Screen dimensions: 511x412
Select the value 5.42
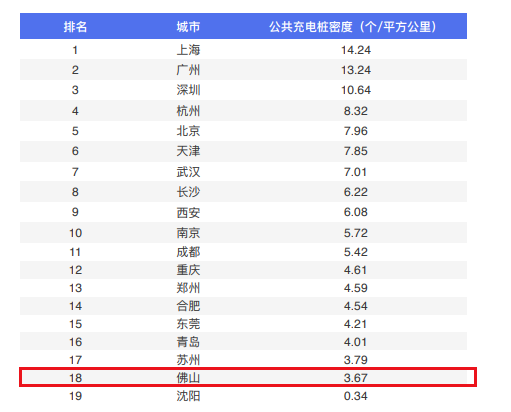356,252
